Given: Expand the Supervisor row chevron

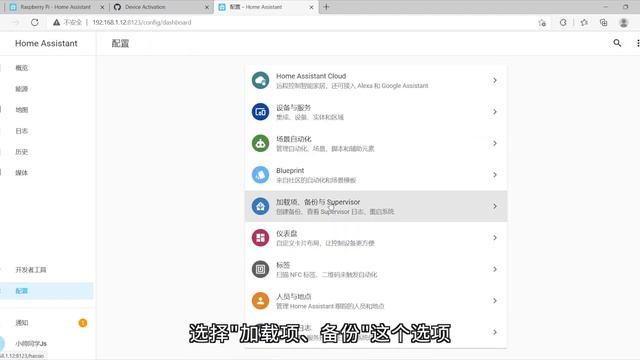Looking at the screenshot, I should pyautogui.click(x=495, y=206).
